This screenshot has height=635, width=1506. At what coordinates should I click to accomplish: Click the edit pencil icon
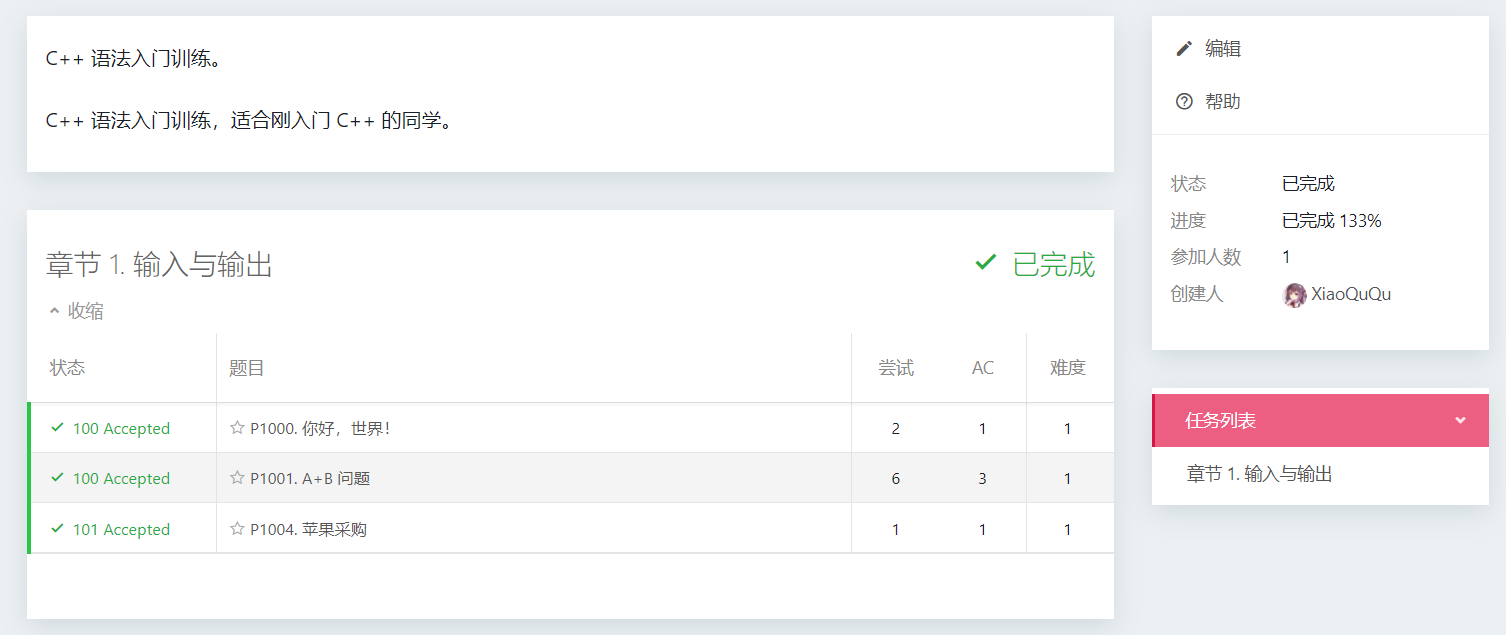coord(1186,47)
